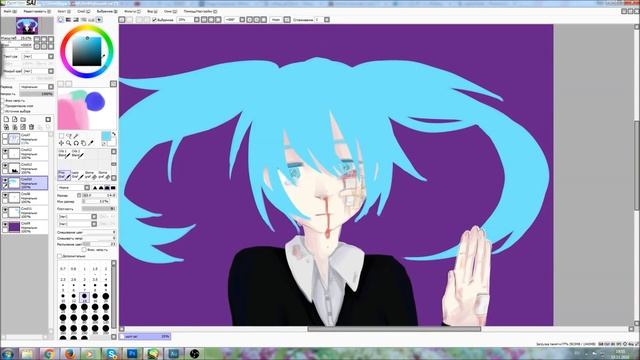The height and width of the screenshot is (360, 640).
Task: Open the layer effect dropdown
Action: [x=38, y=71]
